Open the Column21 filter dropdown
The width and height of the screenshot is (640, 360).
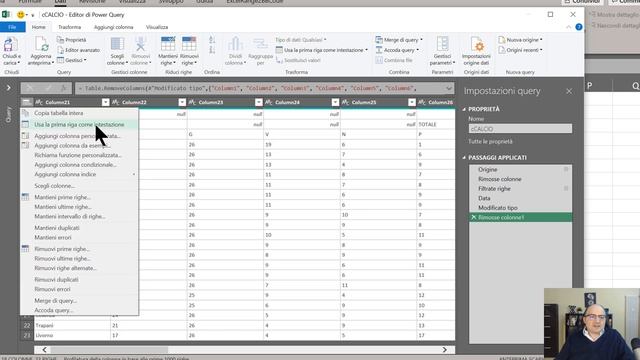(105, 102)
